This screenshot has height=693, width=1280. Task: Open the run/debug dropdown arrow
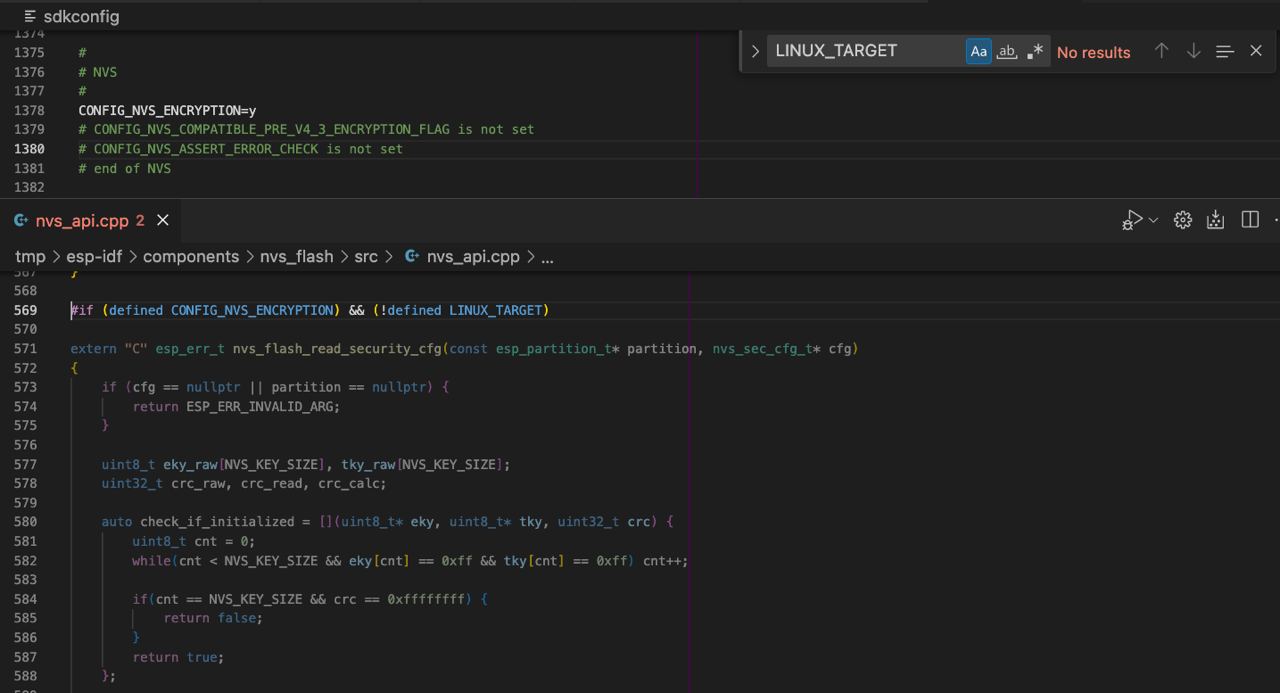click(1153, 220)
